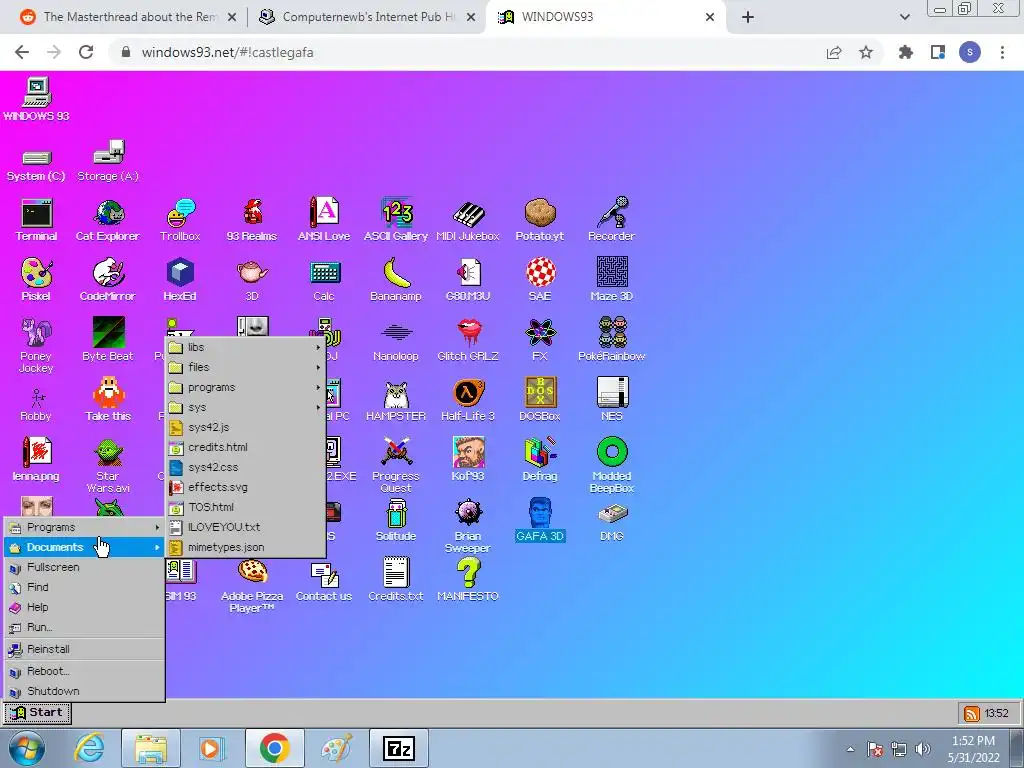Switch to the Computernewb's Internet Pub tab
1024x768 pixels.
[366, 17]
